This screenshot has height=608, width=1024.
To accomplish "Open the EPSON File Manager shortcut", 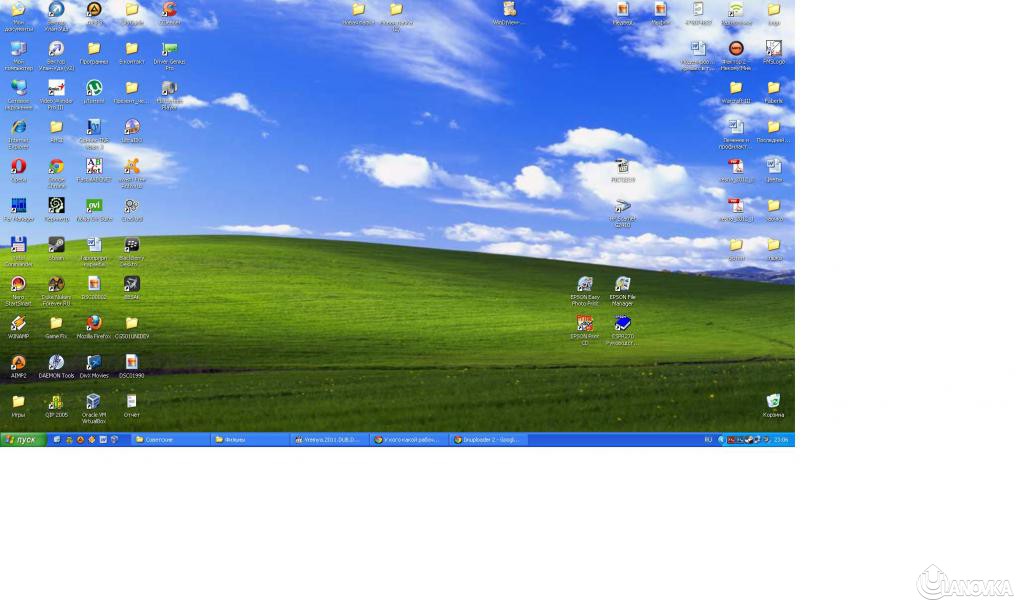I will (623, 291).
